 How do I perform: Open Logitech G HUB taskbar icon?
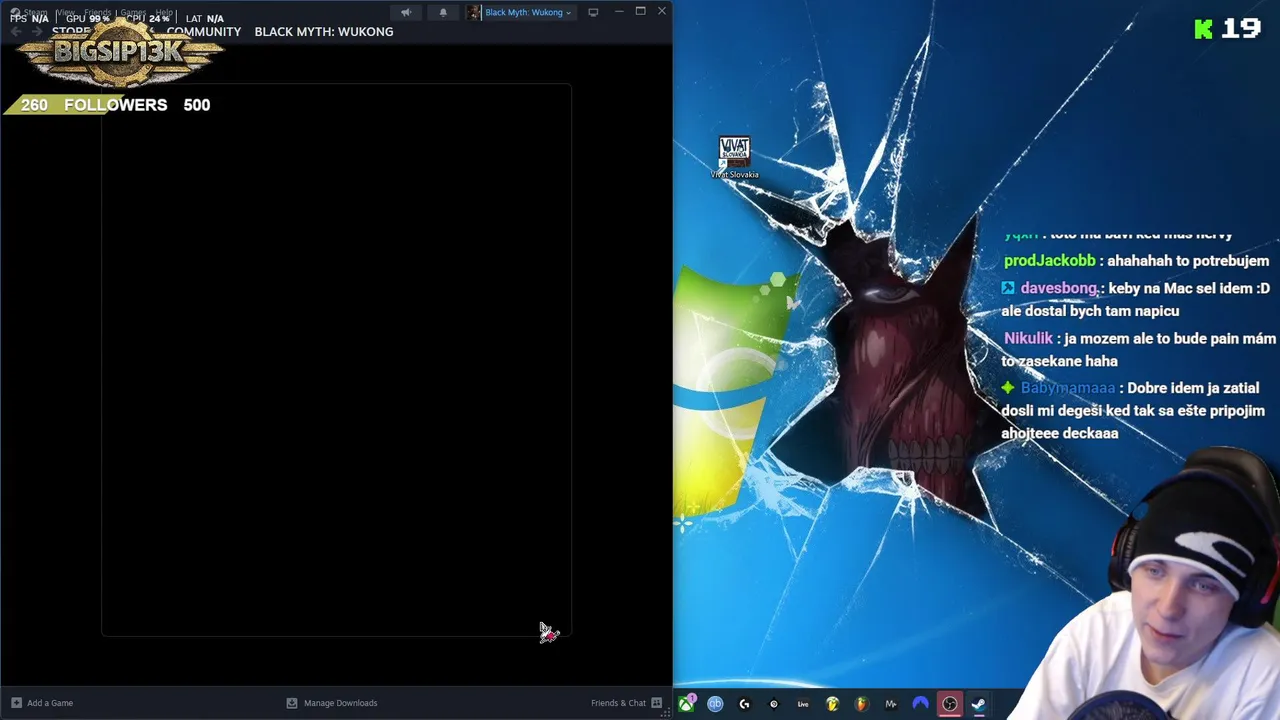(x=744, y=704)
